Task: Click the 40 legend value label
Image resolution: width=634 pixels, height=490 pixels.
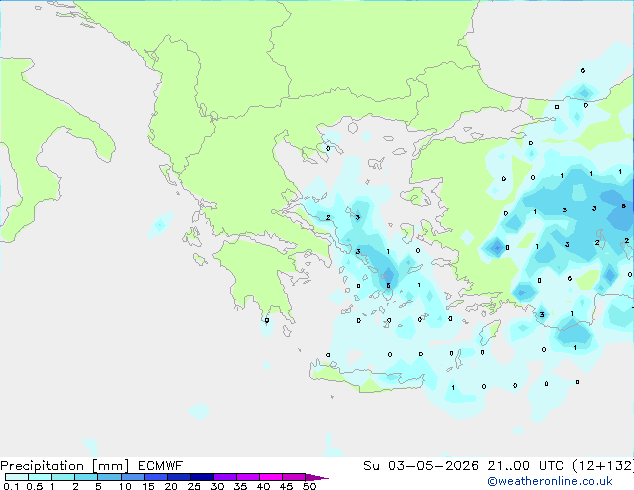Action: 263,486
